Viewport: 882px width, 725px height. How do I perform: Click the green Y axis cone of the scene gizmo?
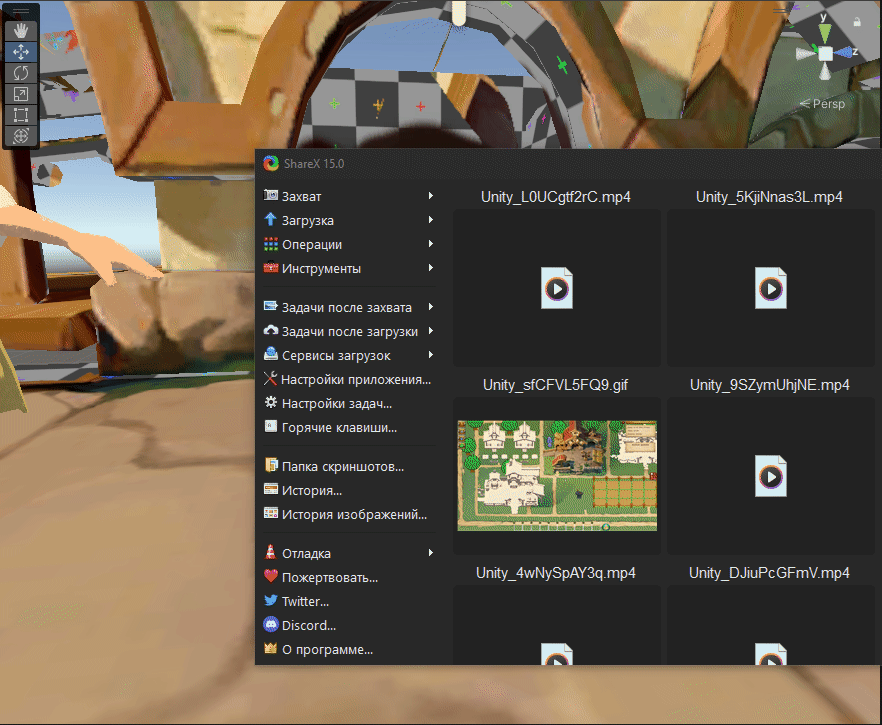tap(825, 33)
